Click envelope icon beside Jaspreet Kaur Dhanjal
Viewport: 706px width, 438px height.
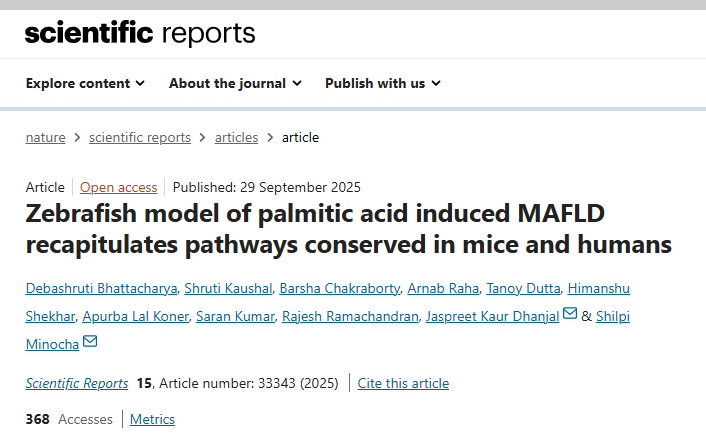[570, 316]
